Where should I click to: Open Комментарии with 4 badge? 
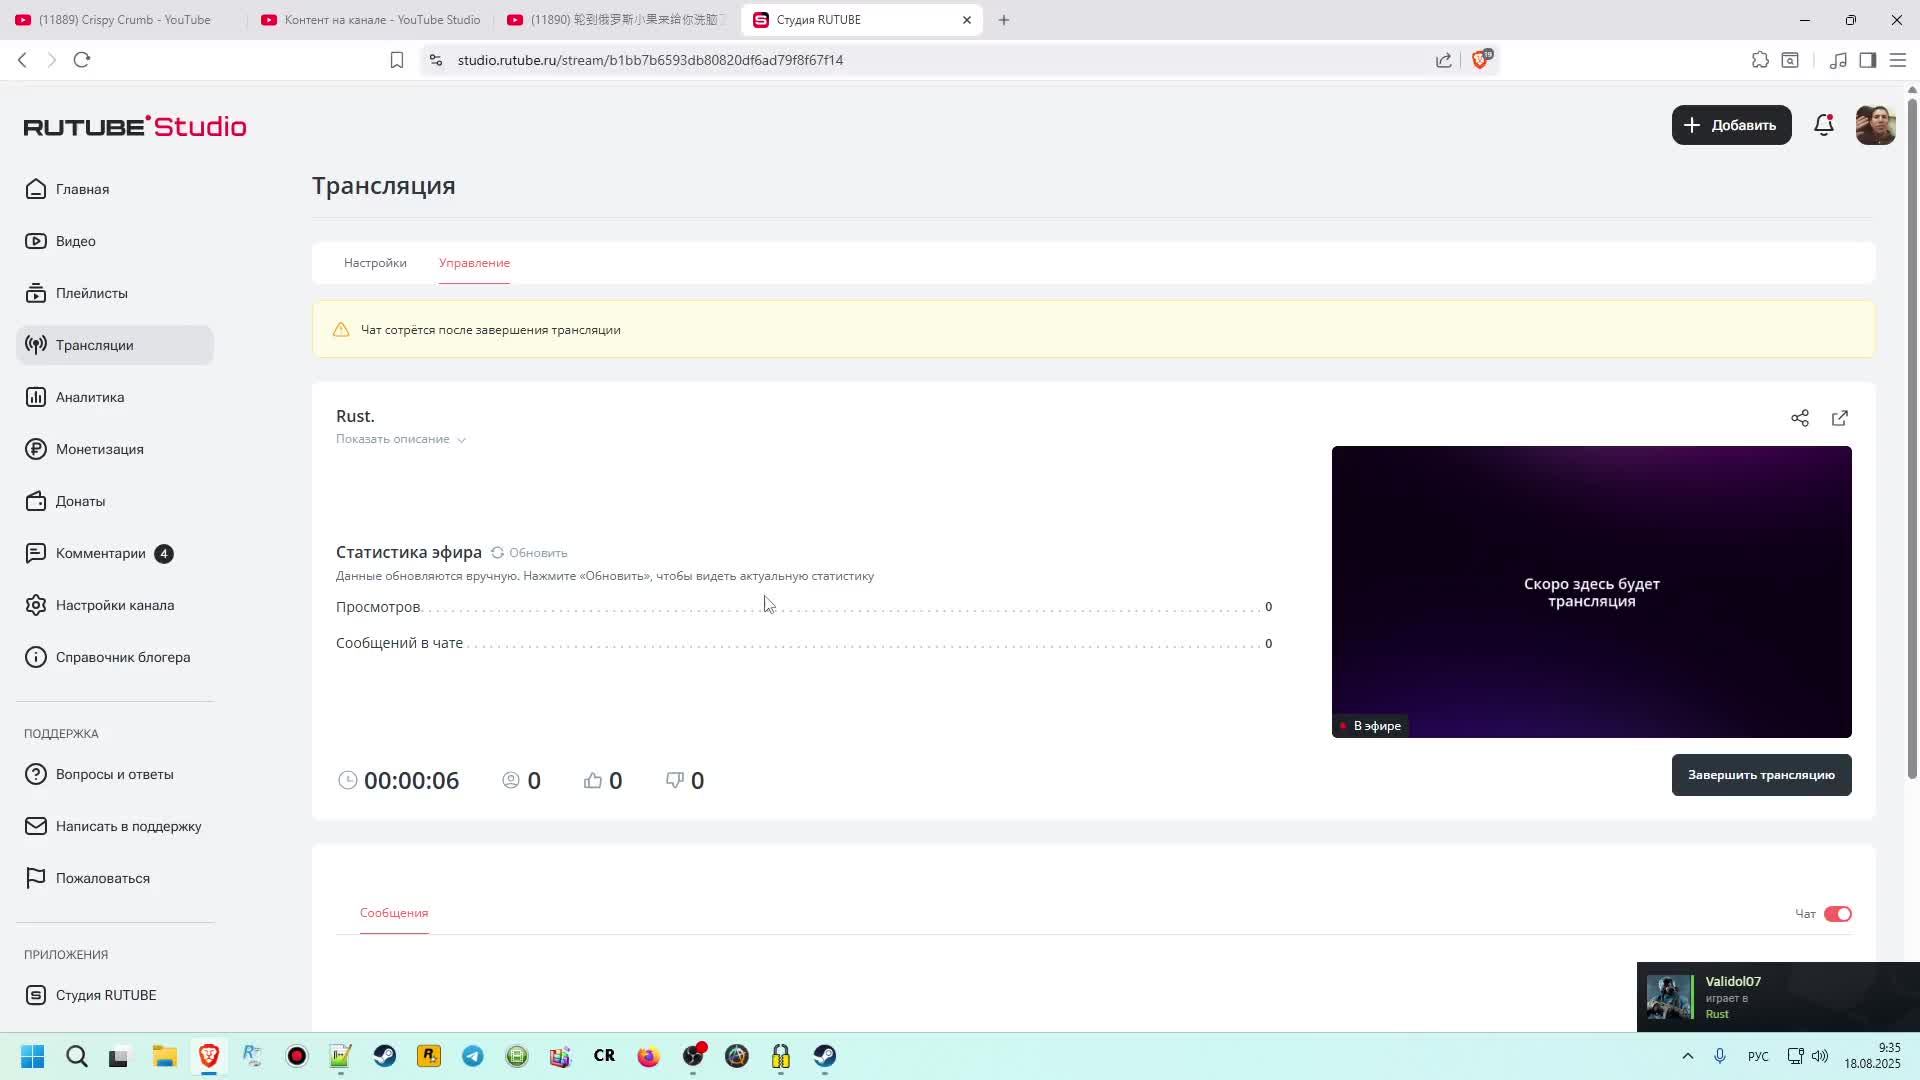point(101,553)
